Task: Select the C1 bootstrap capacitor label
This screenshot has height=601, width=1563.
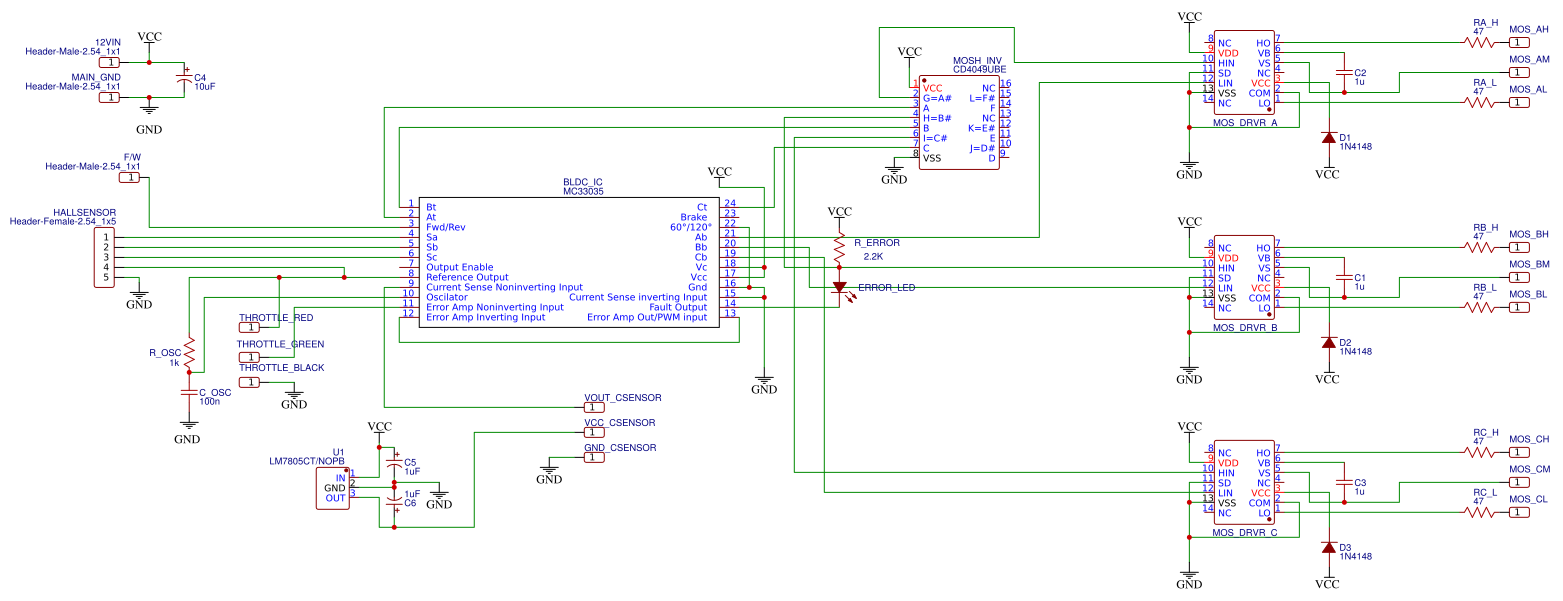Action: [1360, 277]
